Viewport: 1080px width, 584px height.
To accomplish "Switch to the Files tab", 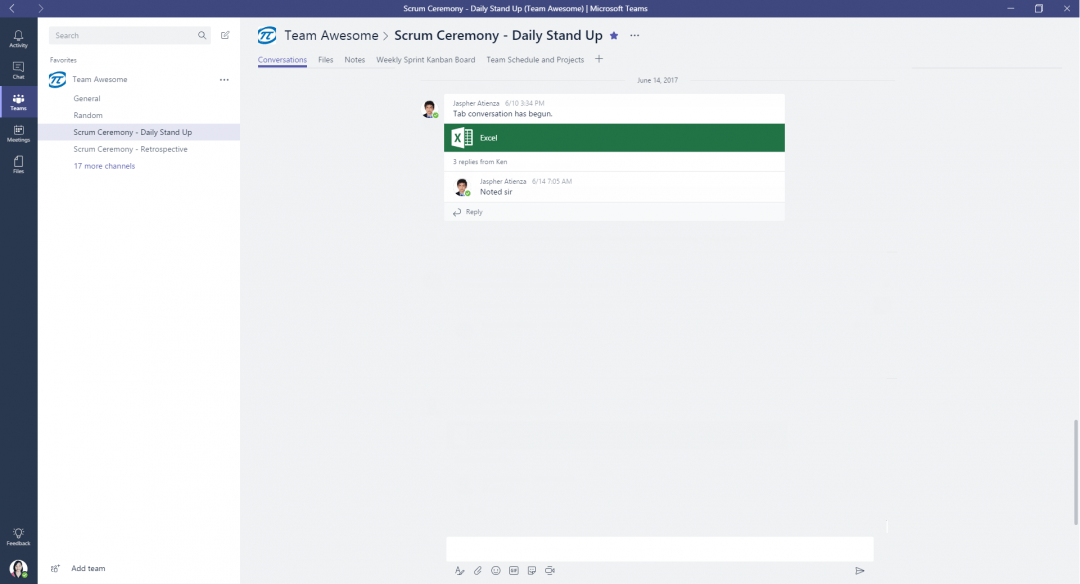I will click(x=325, y=59).
